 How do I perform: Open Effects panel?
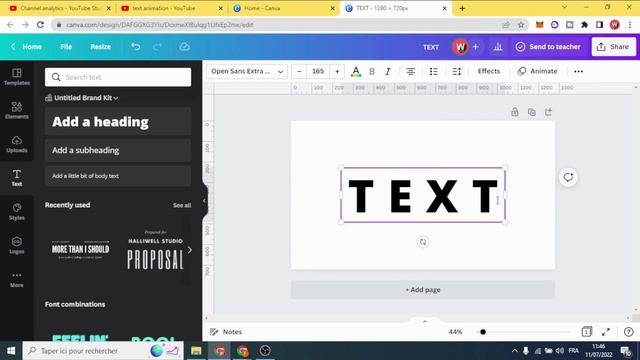[489, 71]
